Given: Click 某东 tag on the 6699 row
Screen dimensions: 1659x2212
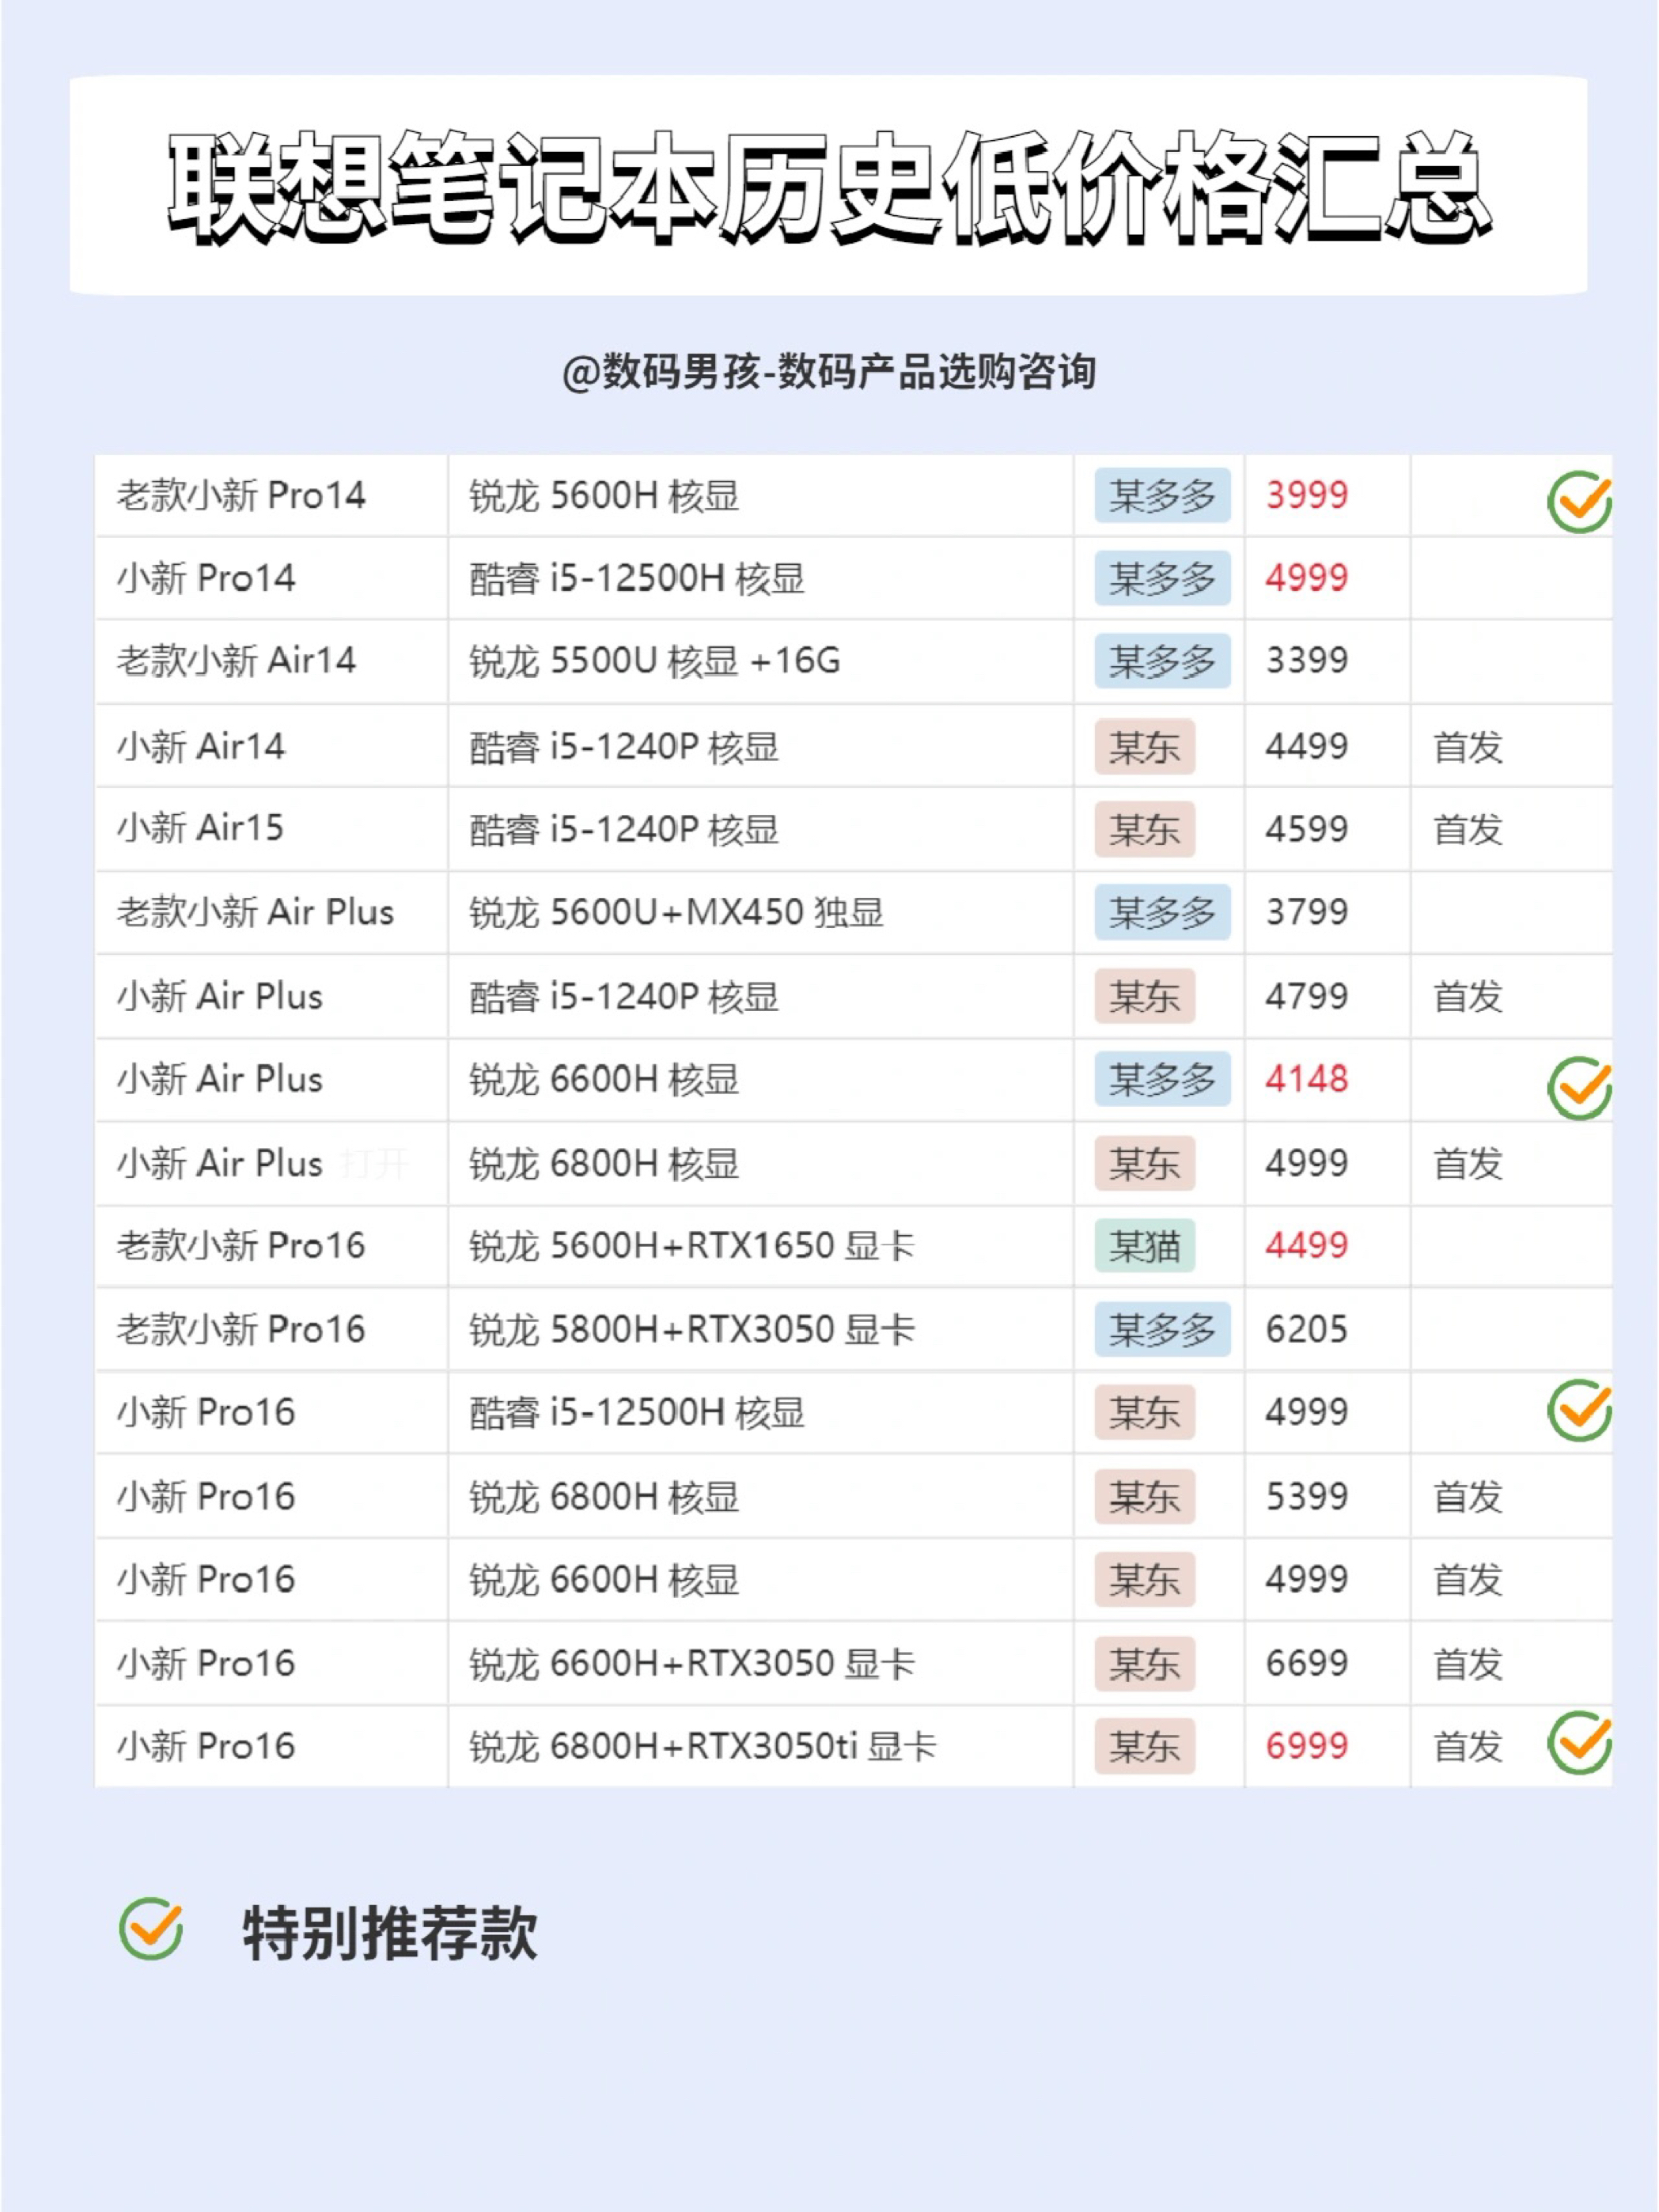Looking at the screenshot, I should tap(1144, 1663).
